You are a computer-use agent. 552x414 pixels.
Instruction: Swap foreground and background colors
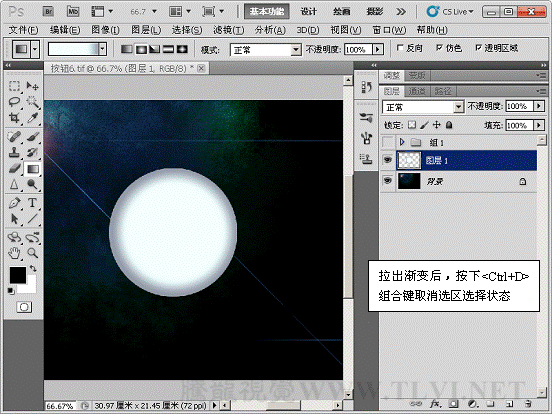point(33,269)
